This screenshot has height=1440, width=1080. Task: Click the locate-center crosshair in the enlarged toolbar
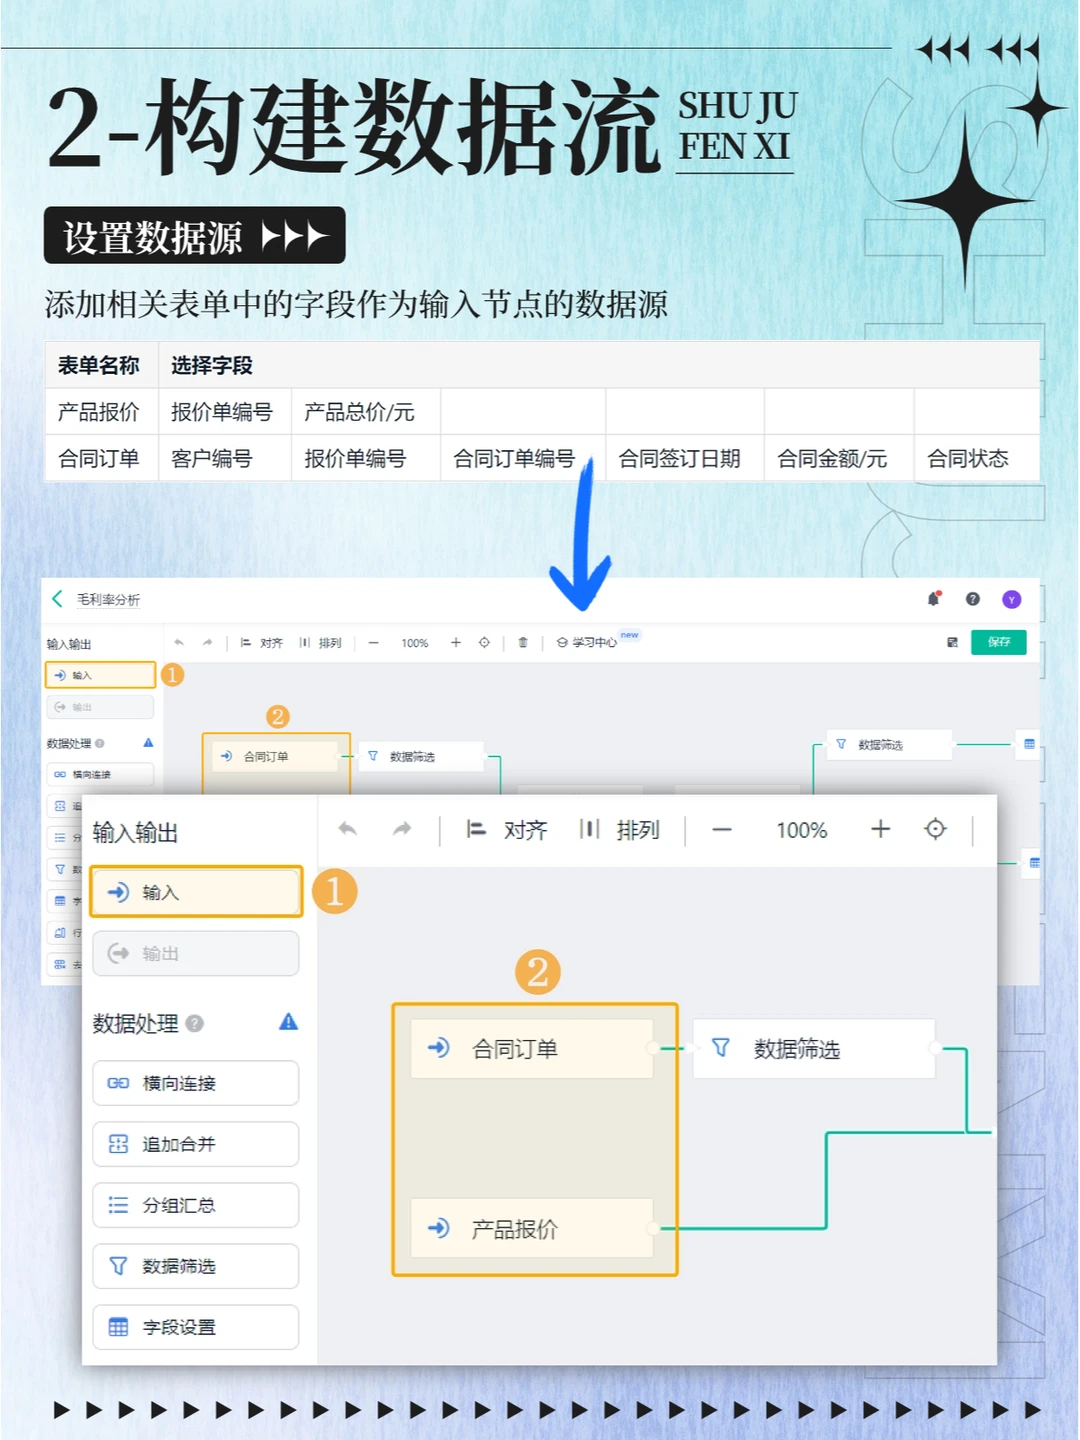pyautogui.click(x=935, y=829)
